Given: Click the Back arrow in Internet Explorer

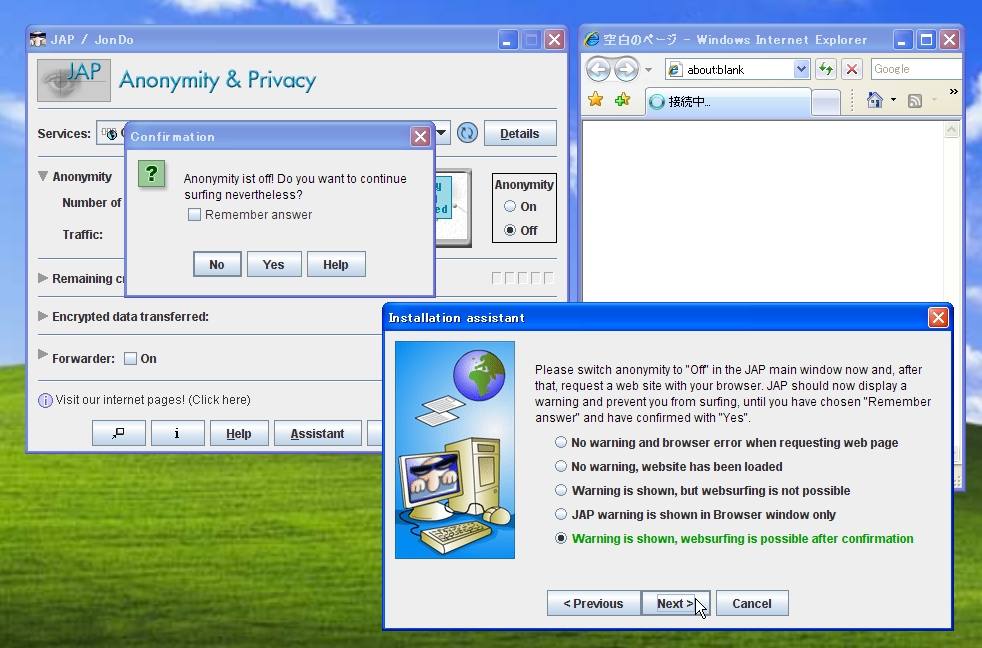Looking at the screenshot, I should (598, 69).
